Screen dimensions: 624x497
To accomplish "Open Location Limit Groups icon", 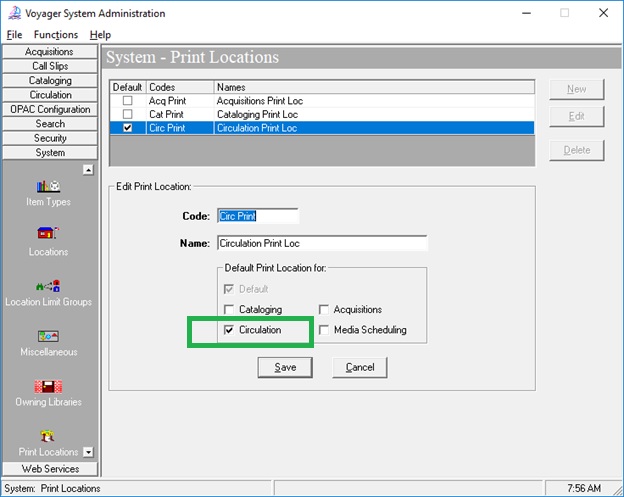I will coord(48,286).
